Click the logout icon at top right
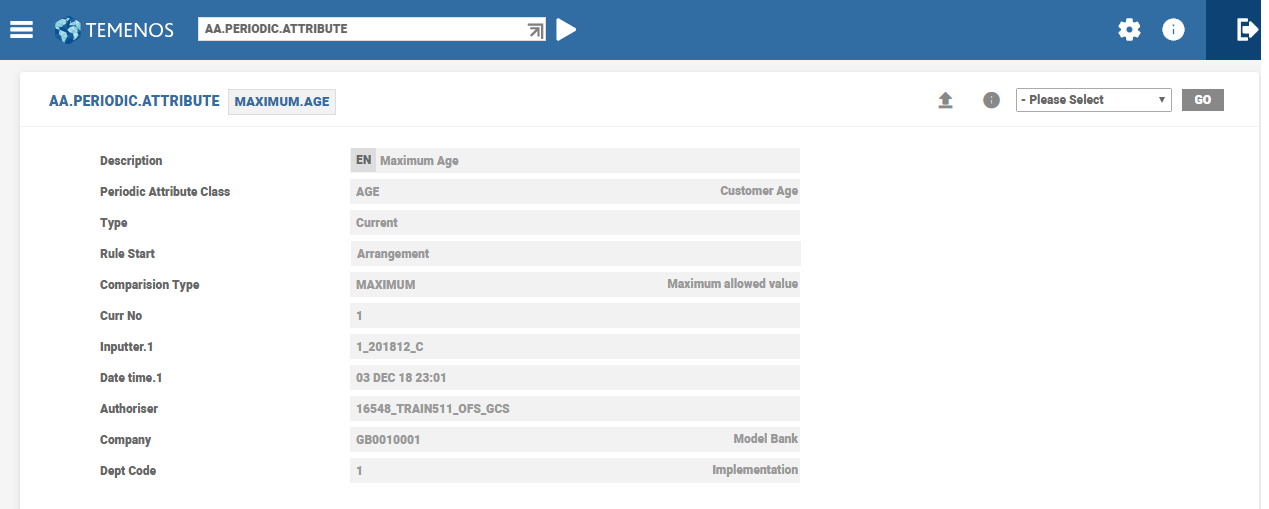Image resolution: width=1269 pixels, height=509 pixels. coord(1246,30)
